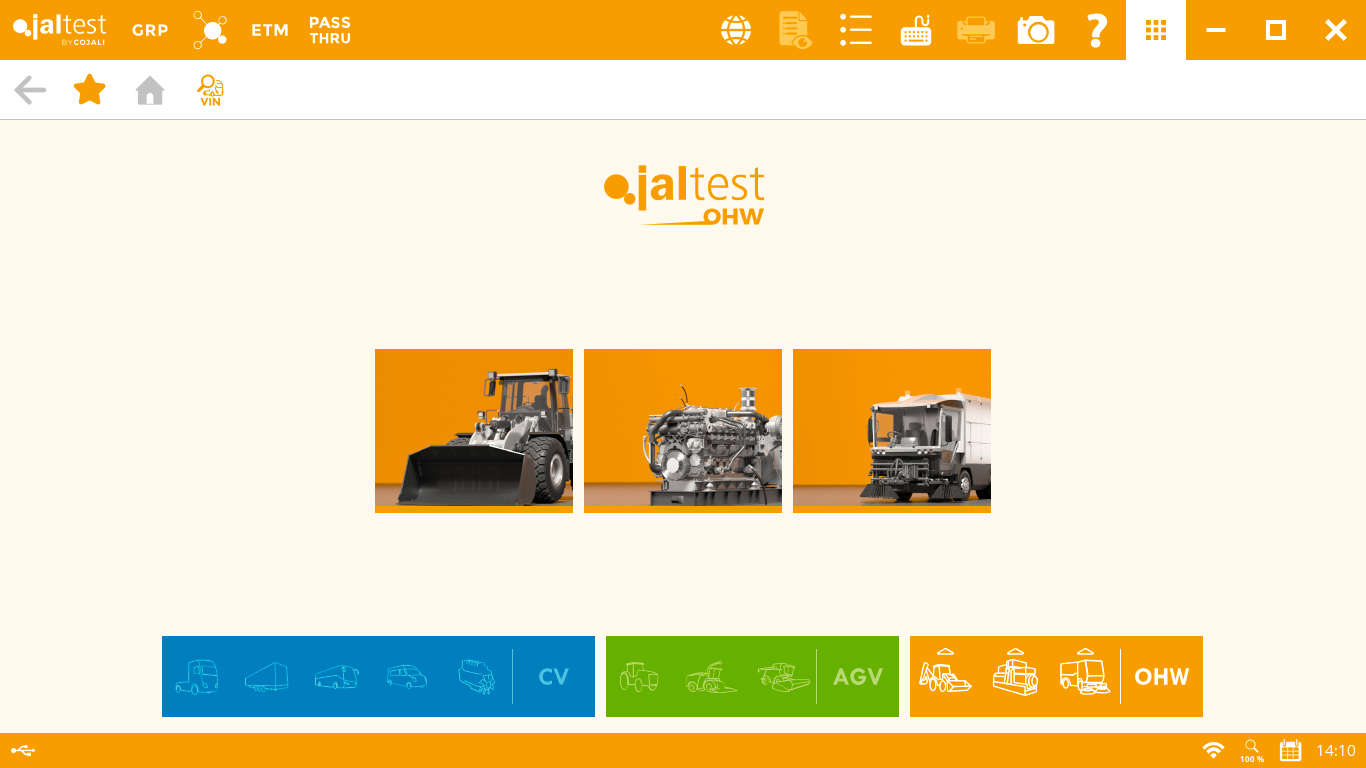Click the printer icon
The image size is (1366, 768).
pos(975,30)
